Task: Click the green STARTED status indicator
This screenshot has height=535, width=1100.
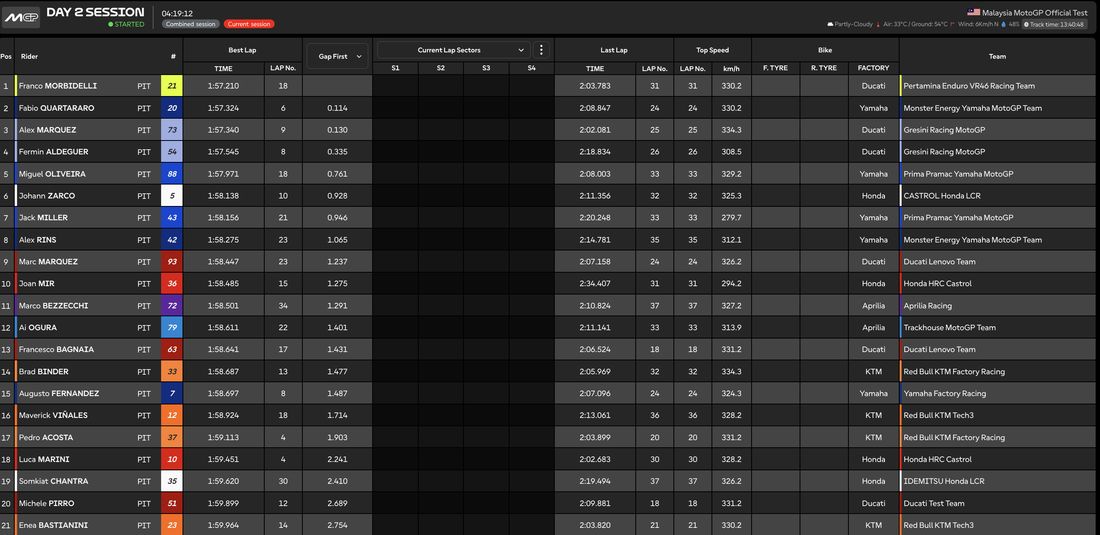Action: 126,24
